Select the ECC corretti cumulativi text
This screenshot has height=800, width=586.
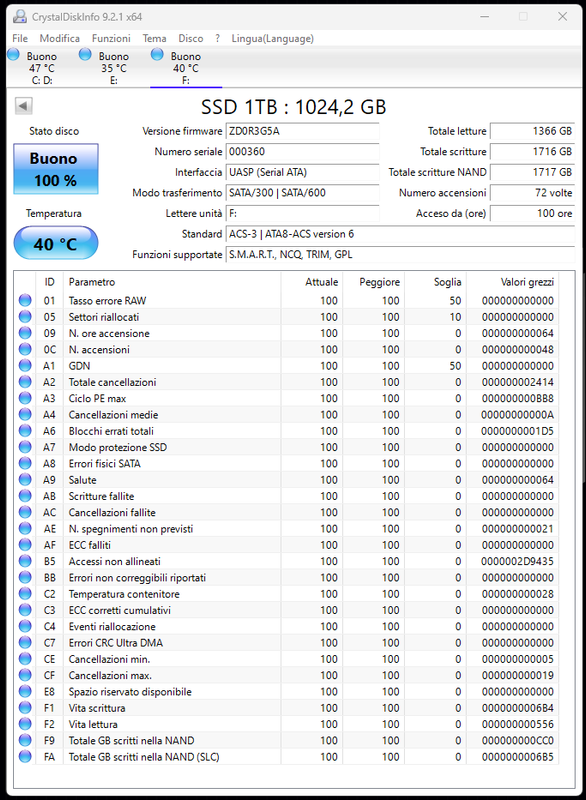tap(119, 610)
